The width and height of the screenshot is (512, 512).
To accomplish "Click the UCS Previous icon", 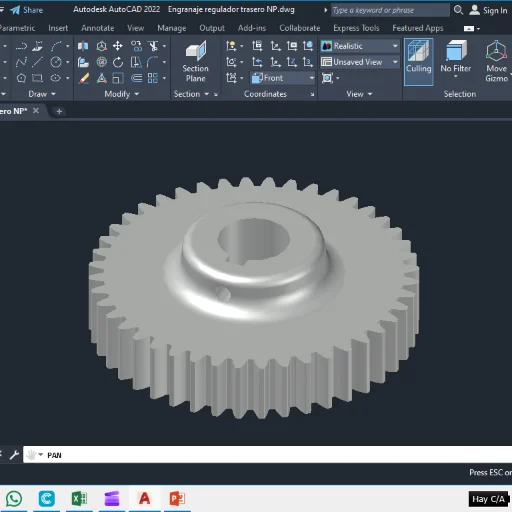I will tap(257, 62).
